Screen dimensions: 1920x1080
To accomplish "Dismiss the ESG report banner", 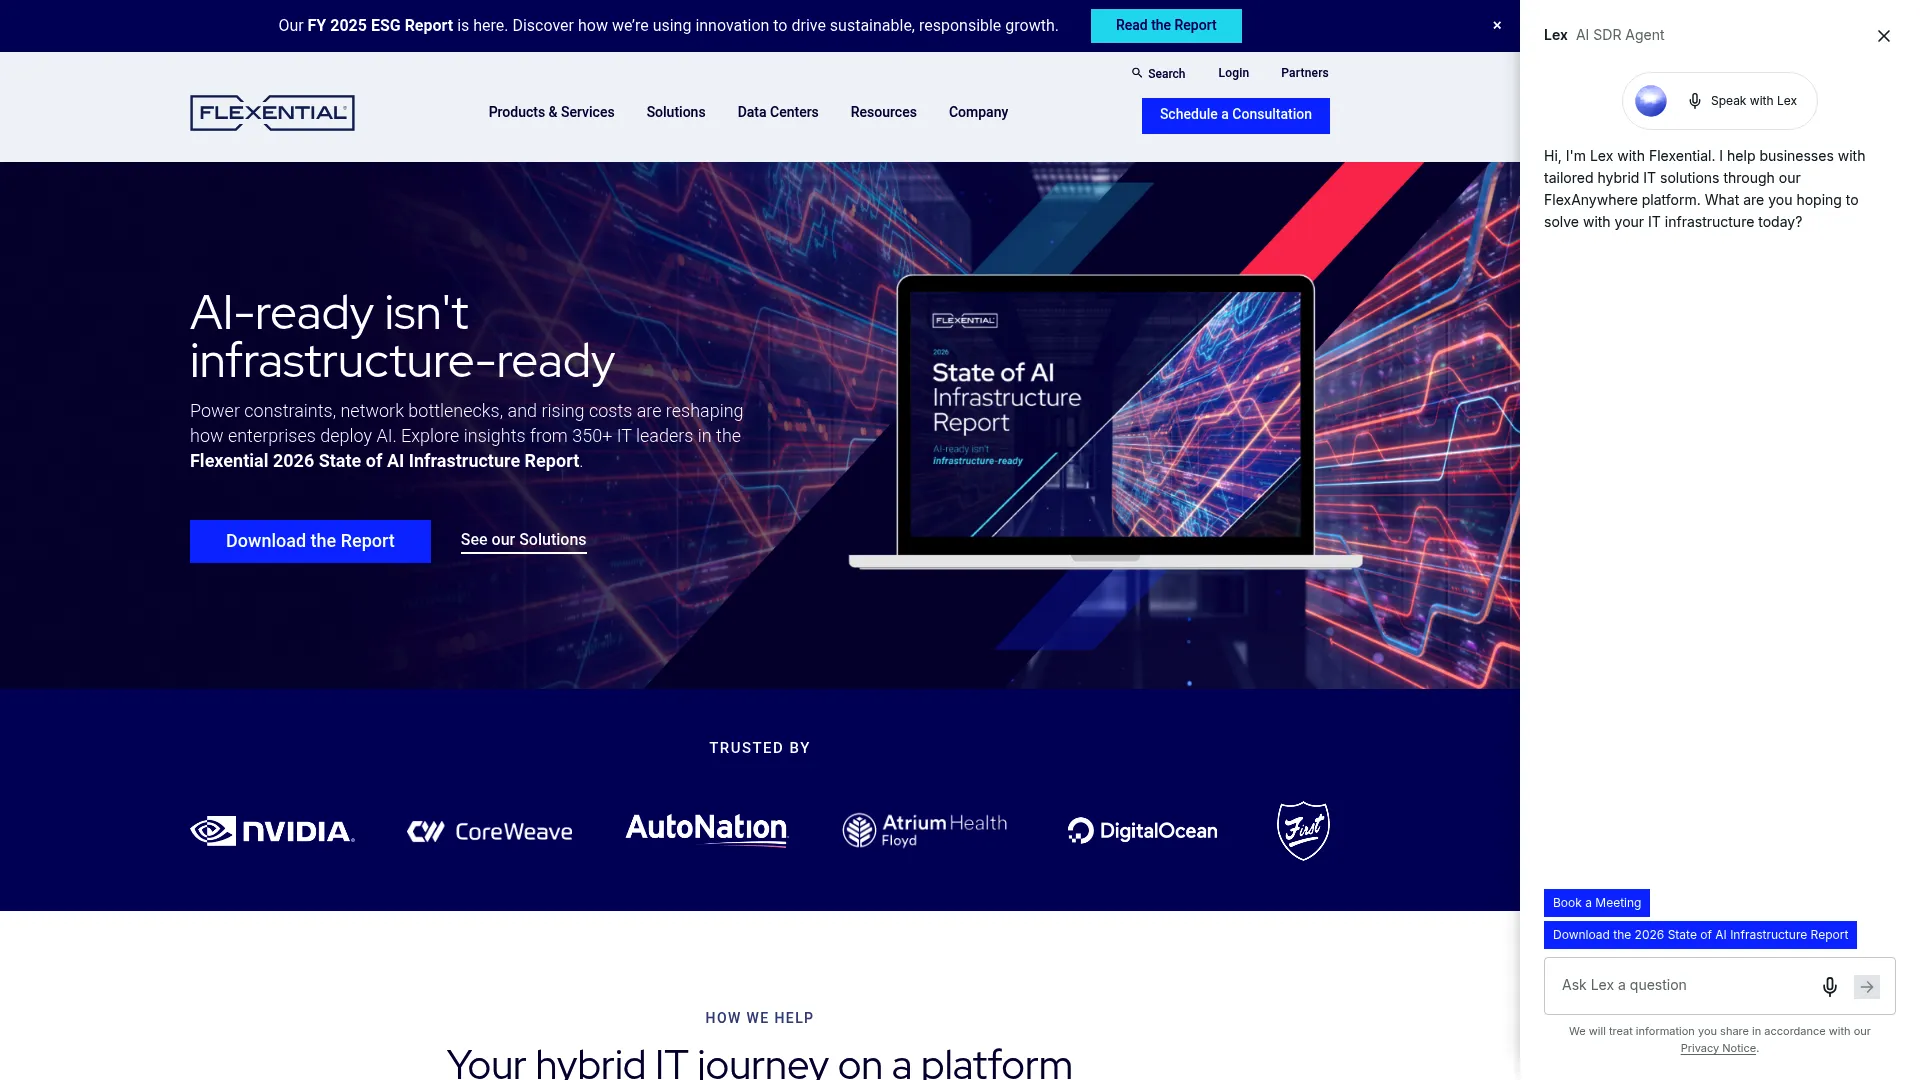I will point(1497,26).
